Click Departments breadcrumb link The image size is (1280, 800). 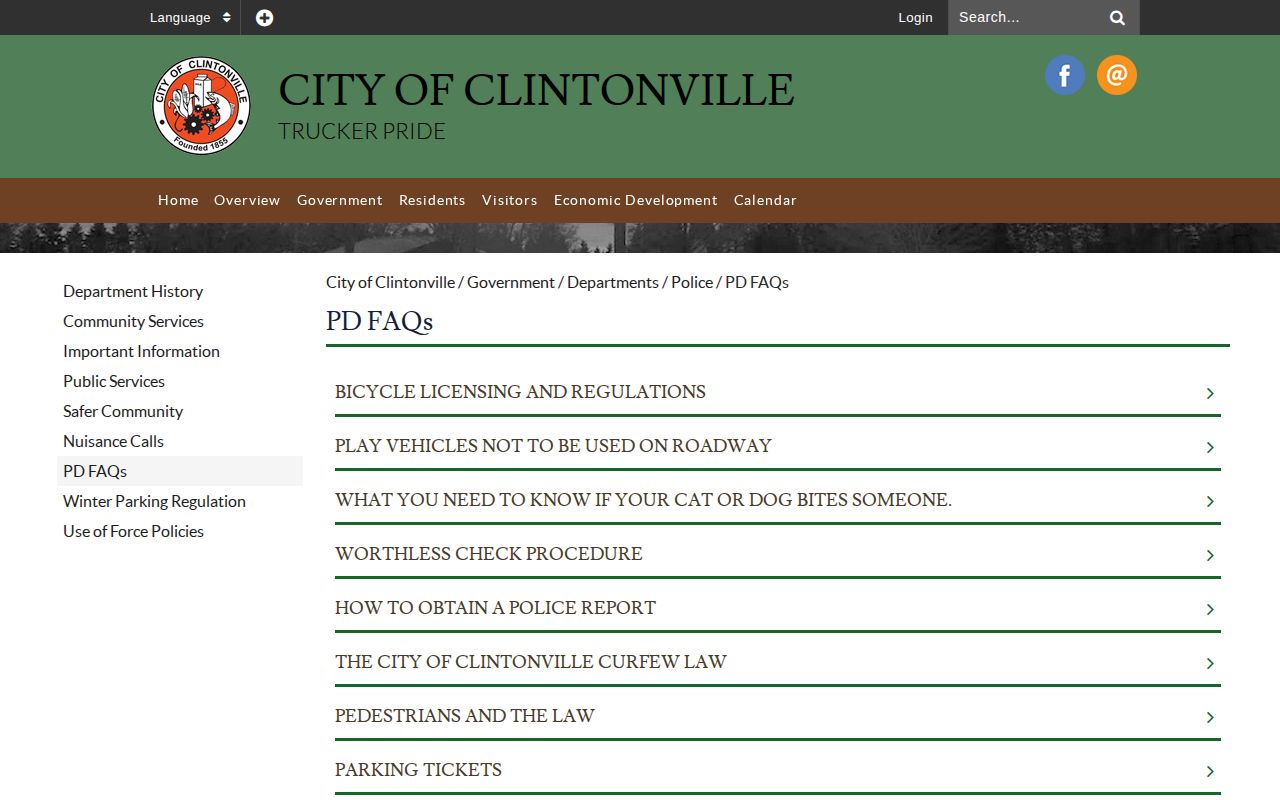(x=613, y=282)
